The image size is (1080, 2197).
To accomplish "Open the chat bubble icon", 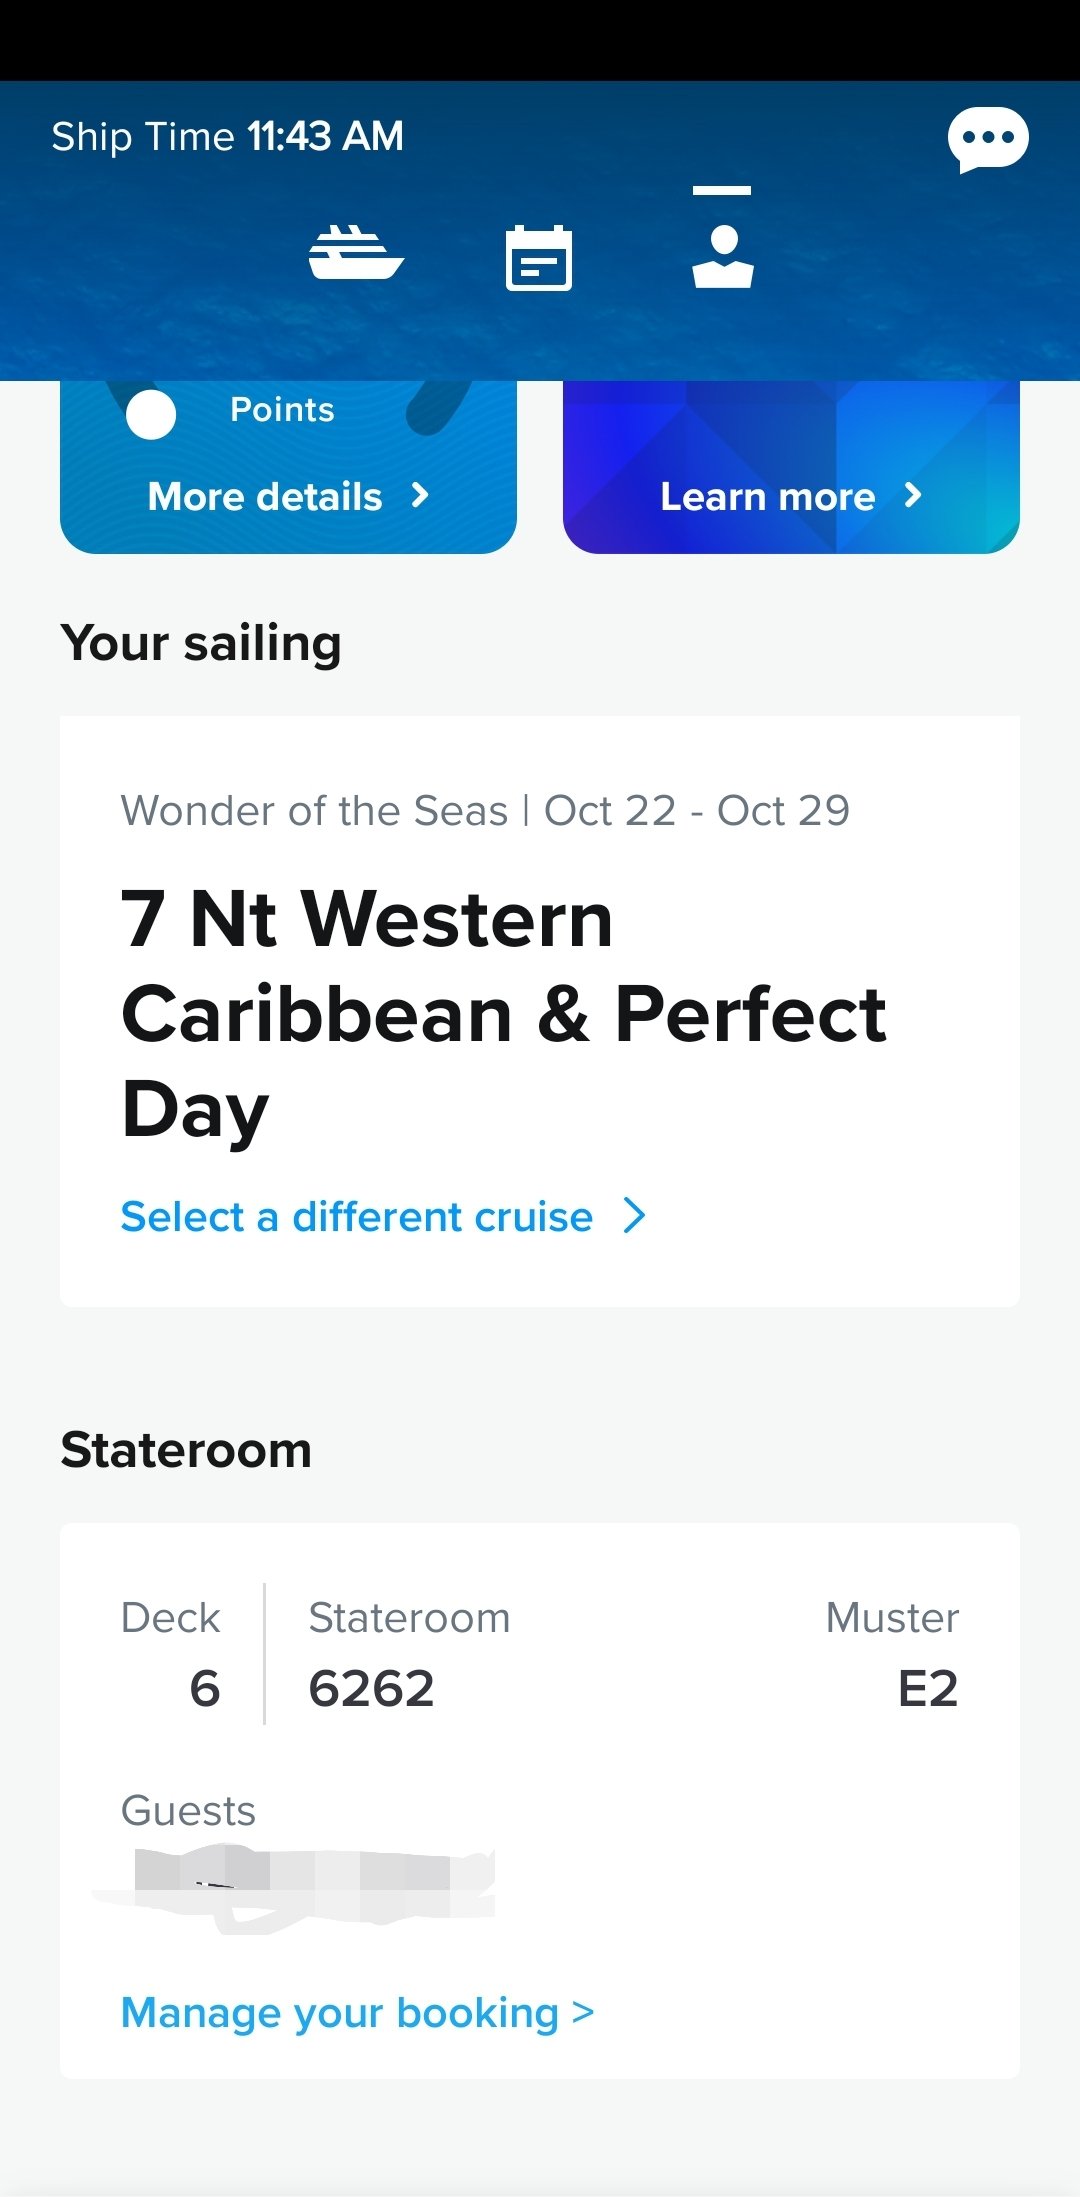I will [x=988, y=139].
